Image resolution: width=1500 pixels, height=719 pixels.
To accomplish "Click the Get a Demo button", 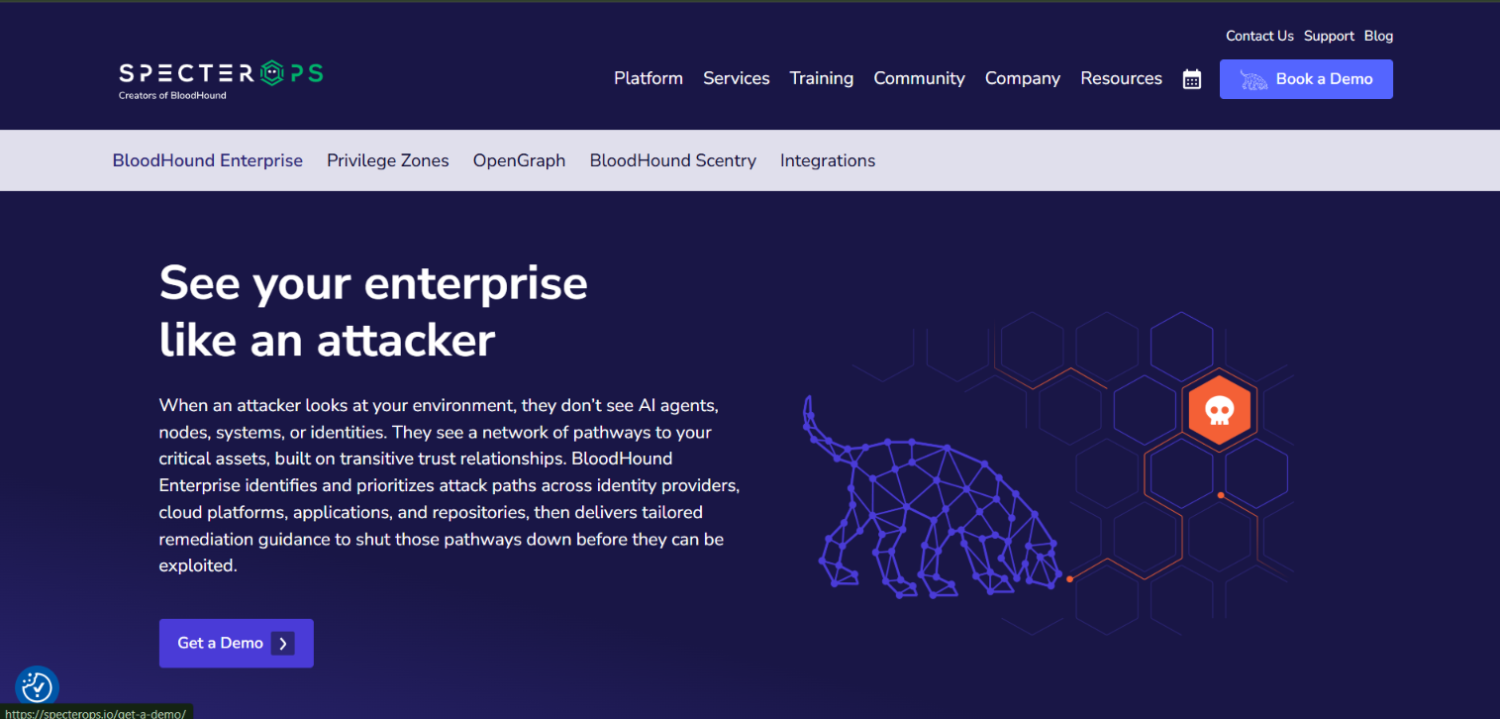I will 236,643.
